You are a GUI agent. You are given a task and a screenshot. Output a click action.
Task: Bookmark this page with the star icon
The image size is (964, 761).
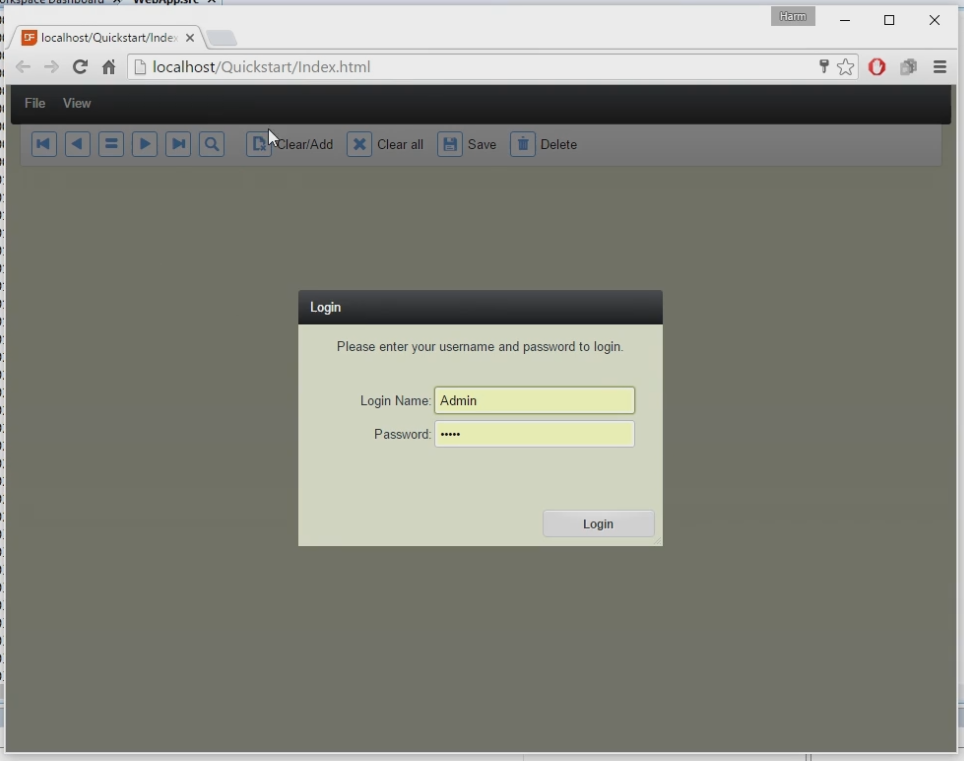(x=846, y=67)
